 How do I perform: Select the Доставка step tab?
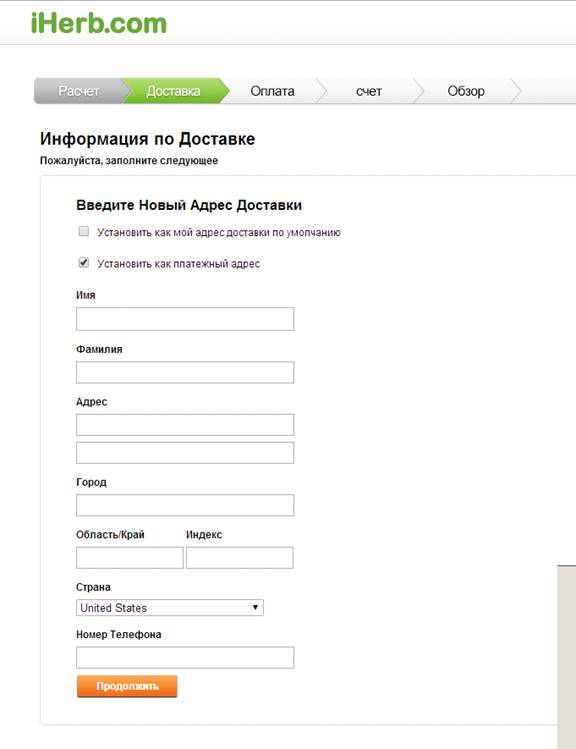tap(173, 91)
